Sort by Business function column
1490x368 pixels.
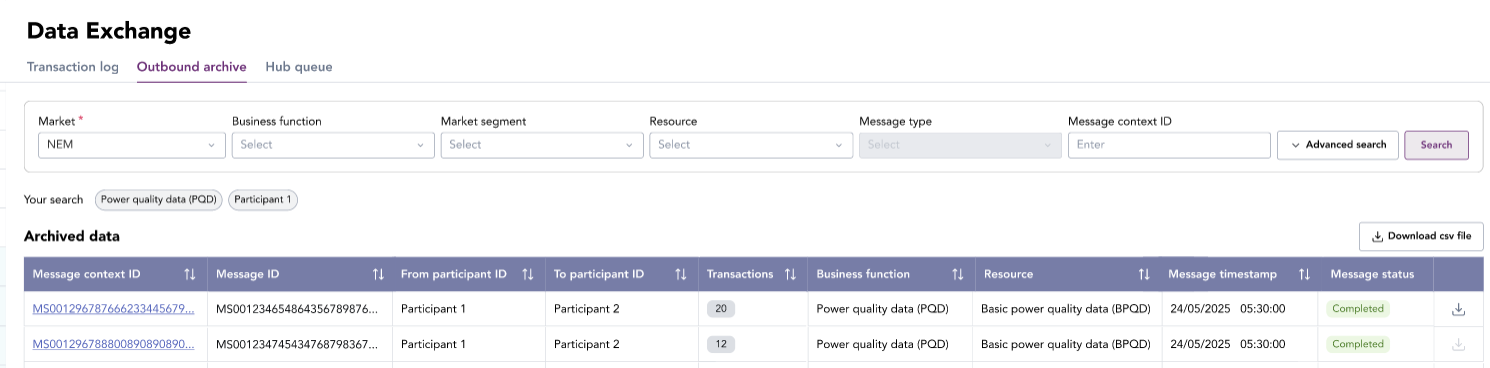point(957,274)
